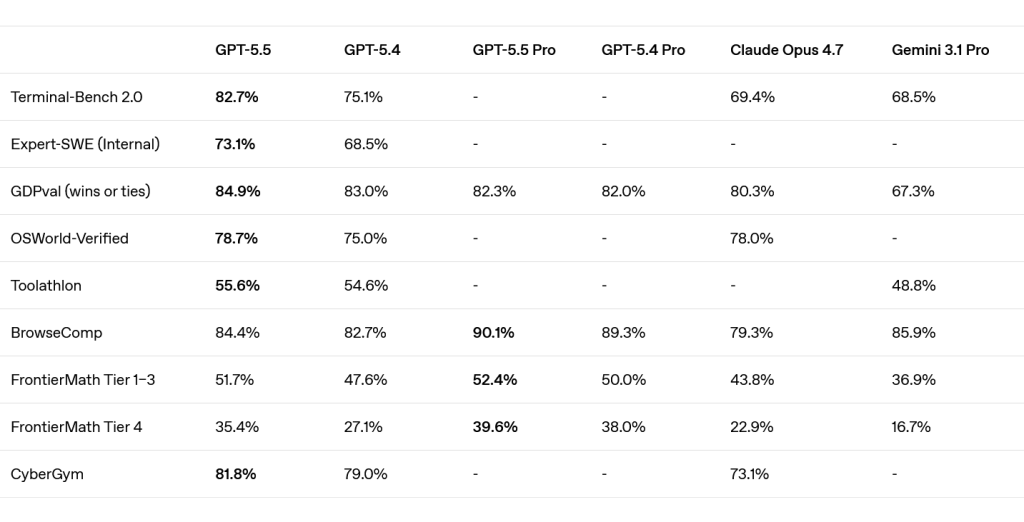Click the GPT-5.5 Pro column header

tap(514, 50)
